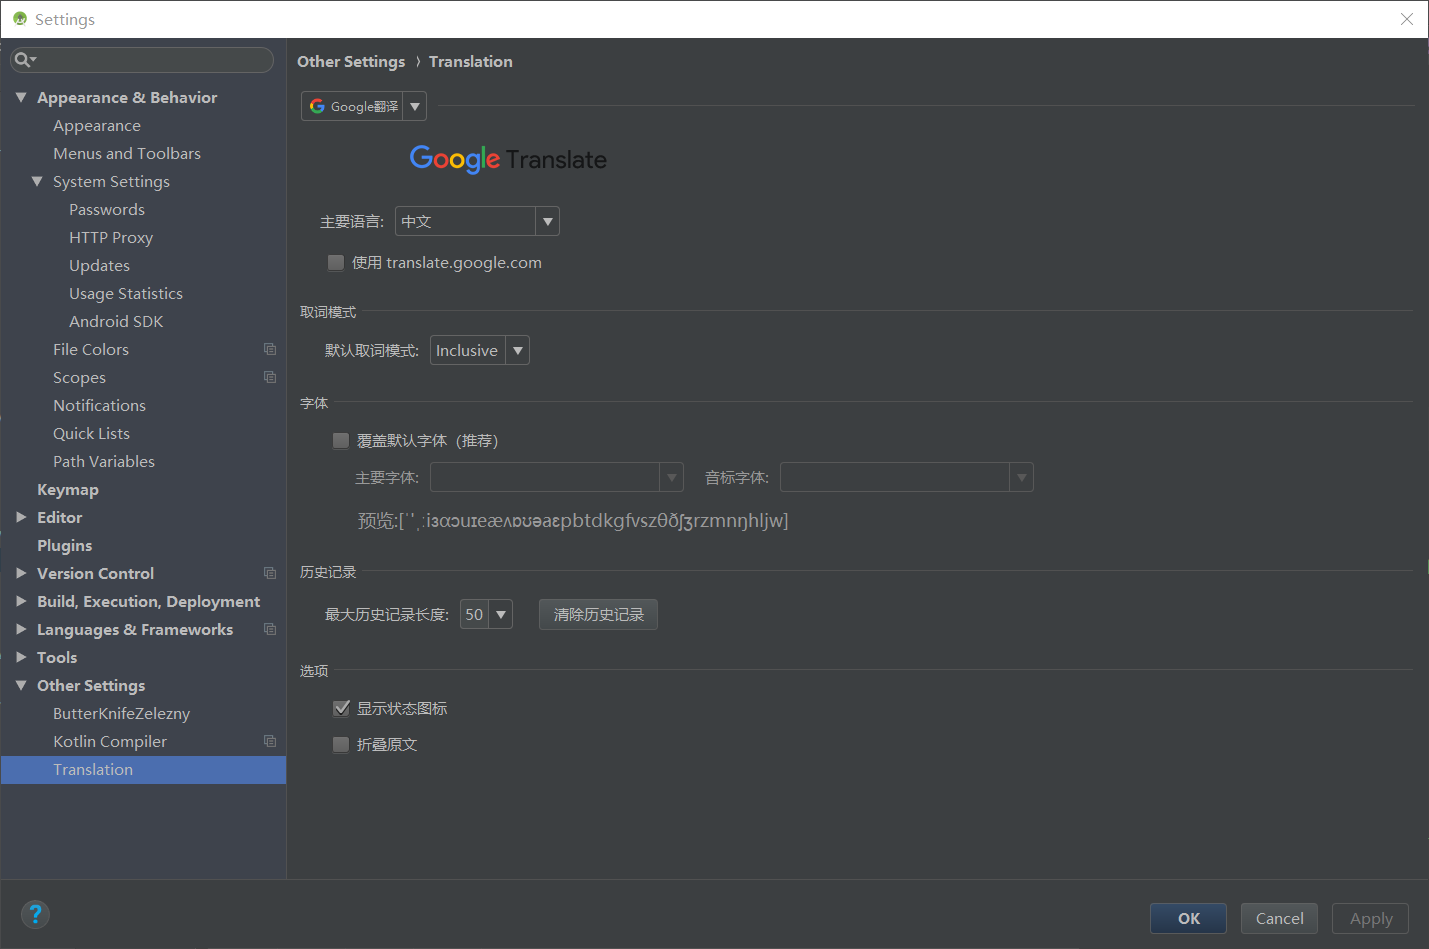Click the icon next to Kotlin Compiler
The height and width of the screenshot is (949, 1429).
[x=269, y=741]
